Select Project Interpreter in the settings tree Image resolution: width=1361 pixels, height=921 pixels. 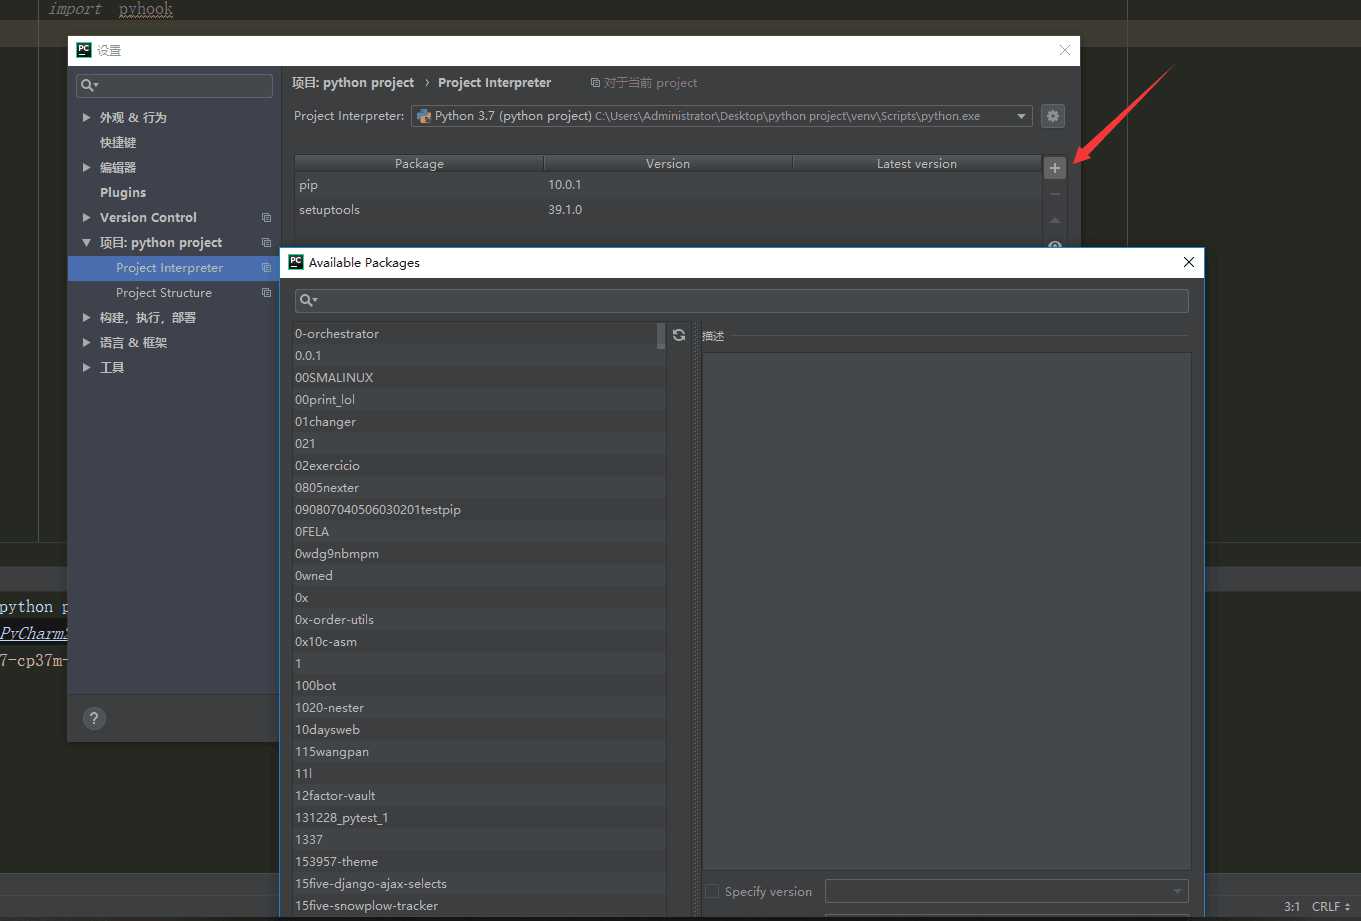coord(170,268)
